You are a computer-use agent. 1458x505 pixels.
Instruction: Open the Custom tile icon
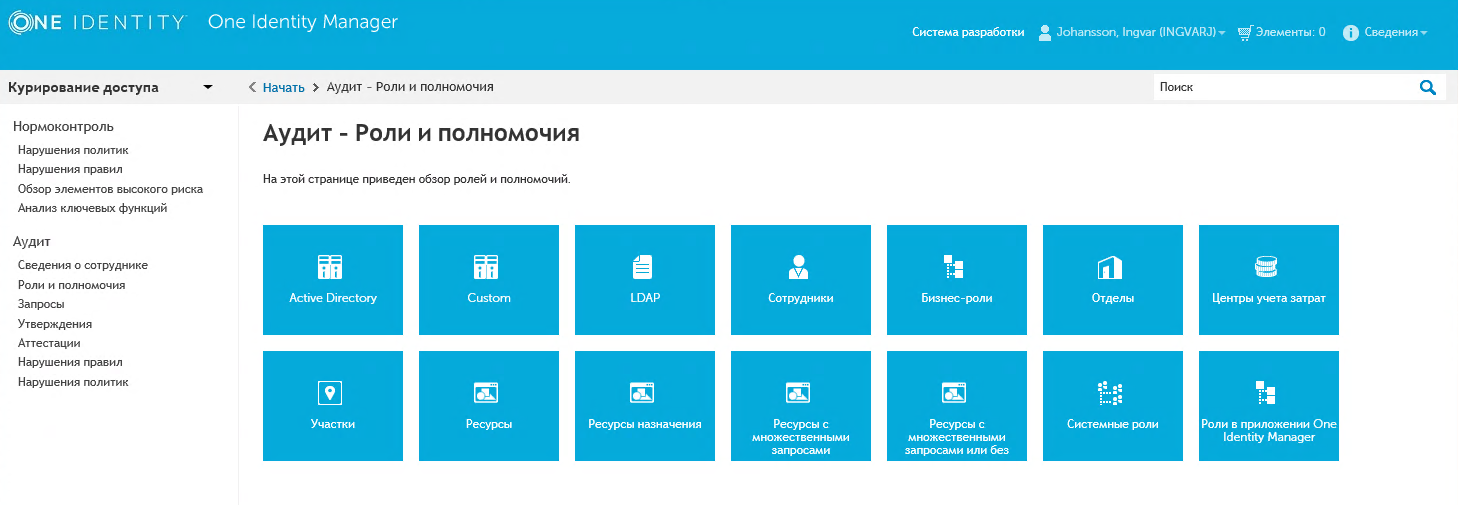(486, 267)
